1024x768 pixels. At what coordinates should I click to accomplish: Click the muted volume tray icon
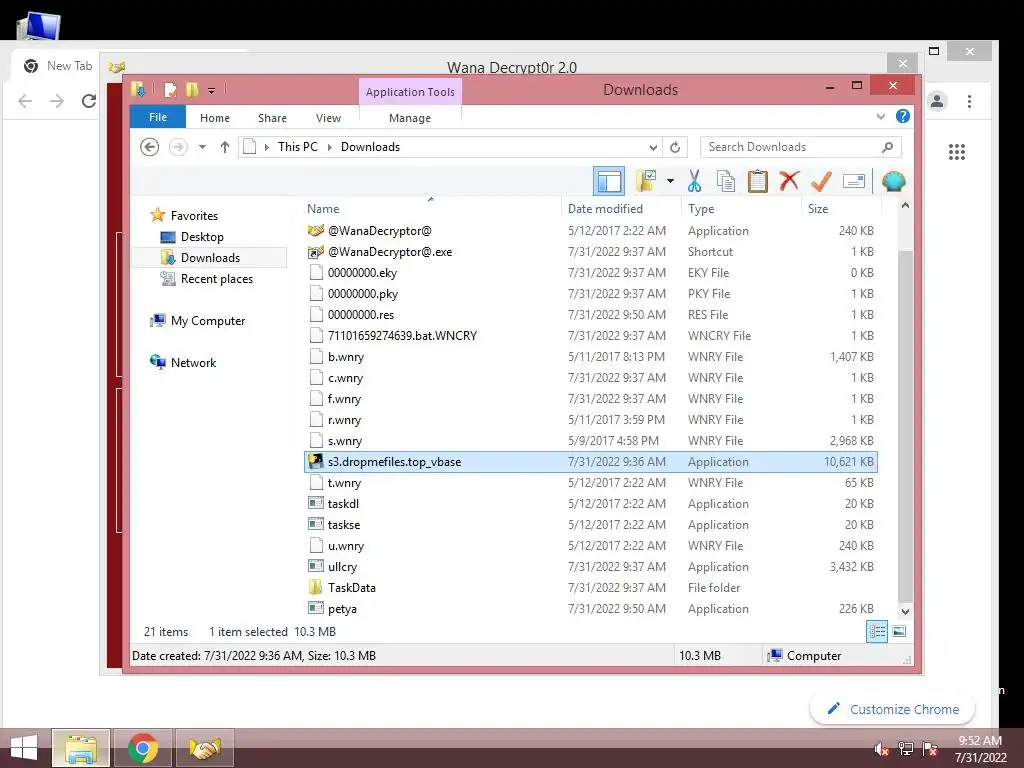coord(881,749)
